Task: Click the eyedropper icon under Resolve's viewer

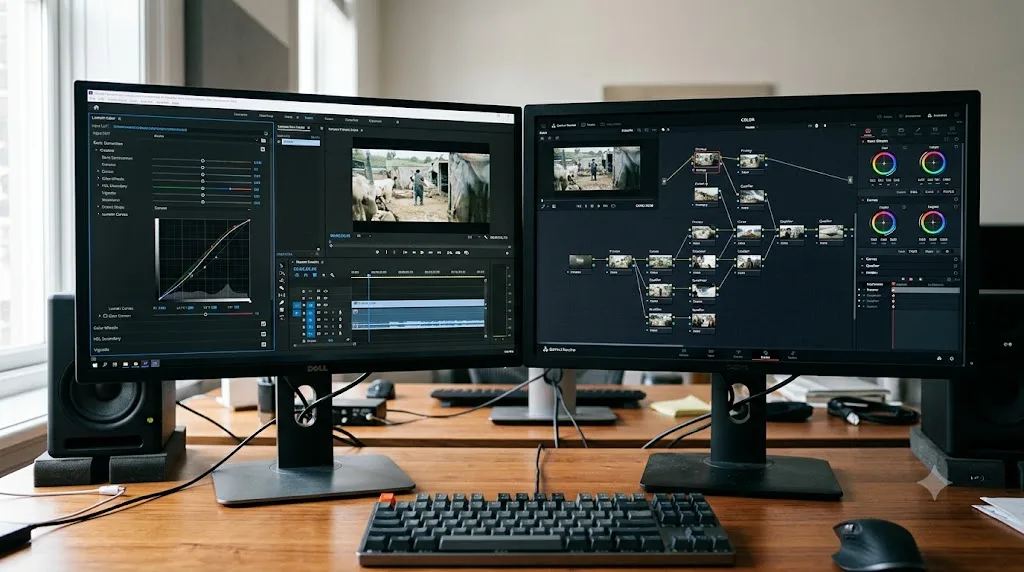Action: [543, 206]
